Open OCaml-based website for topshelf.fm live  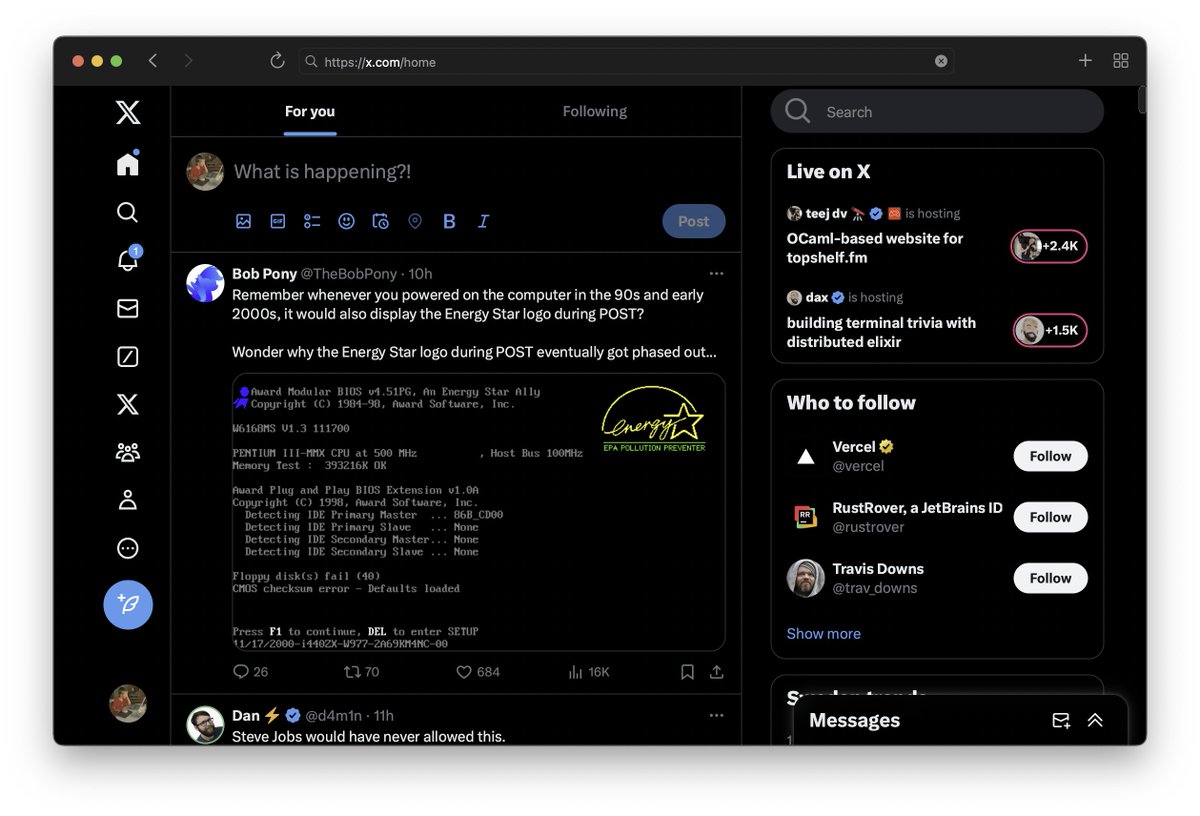point(875,248)
